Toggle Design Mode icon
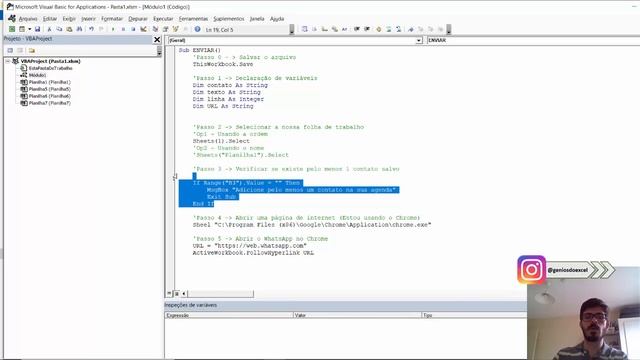Image resolution: width=640 pixels, height=360 pixels. tap(143, 29)
